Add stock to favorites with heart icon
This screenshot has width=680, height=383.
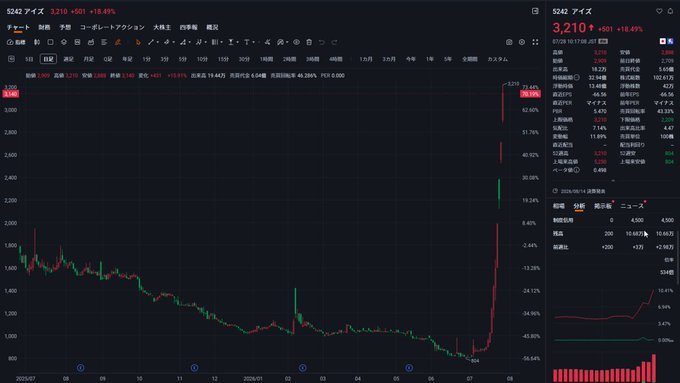659,11
